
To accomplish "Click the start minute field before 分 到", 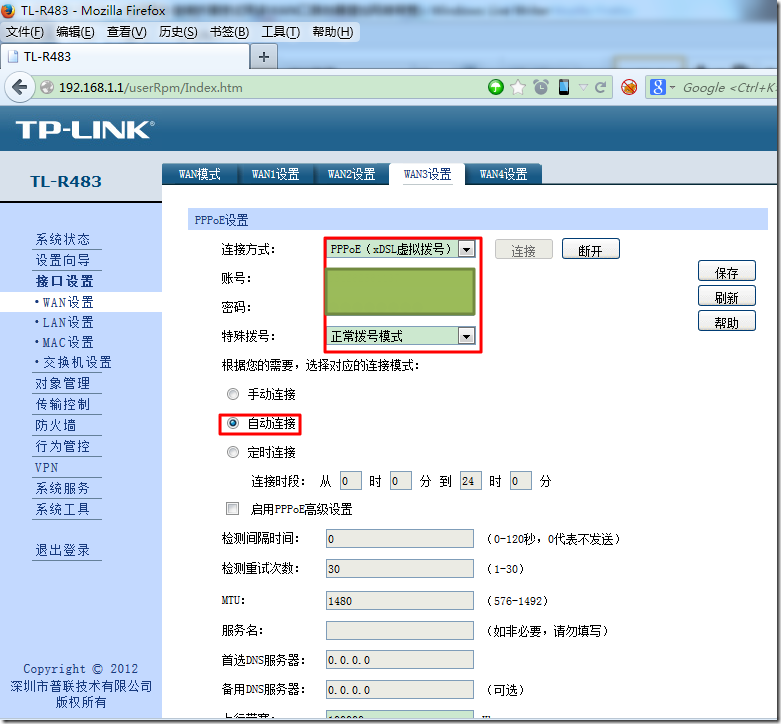I will point(400,481).
